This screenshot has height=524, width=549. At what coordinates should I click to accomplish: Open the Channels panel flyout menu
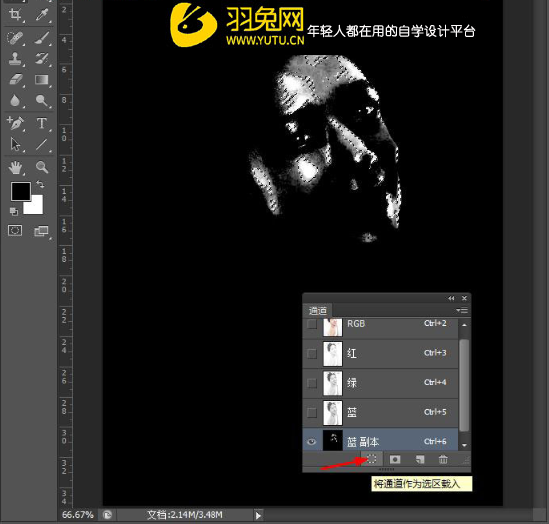[x=461, y=310]
